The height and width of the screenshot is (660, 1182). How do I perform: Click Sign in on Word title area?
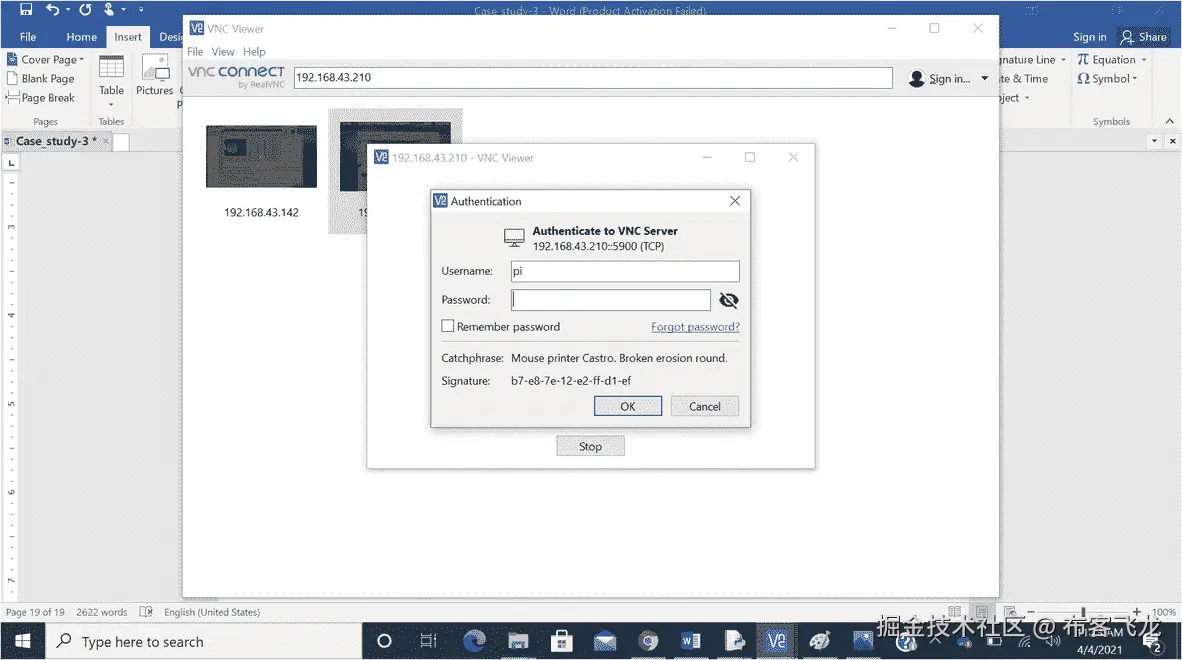coord(1089,36)
